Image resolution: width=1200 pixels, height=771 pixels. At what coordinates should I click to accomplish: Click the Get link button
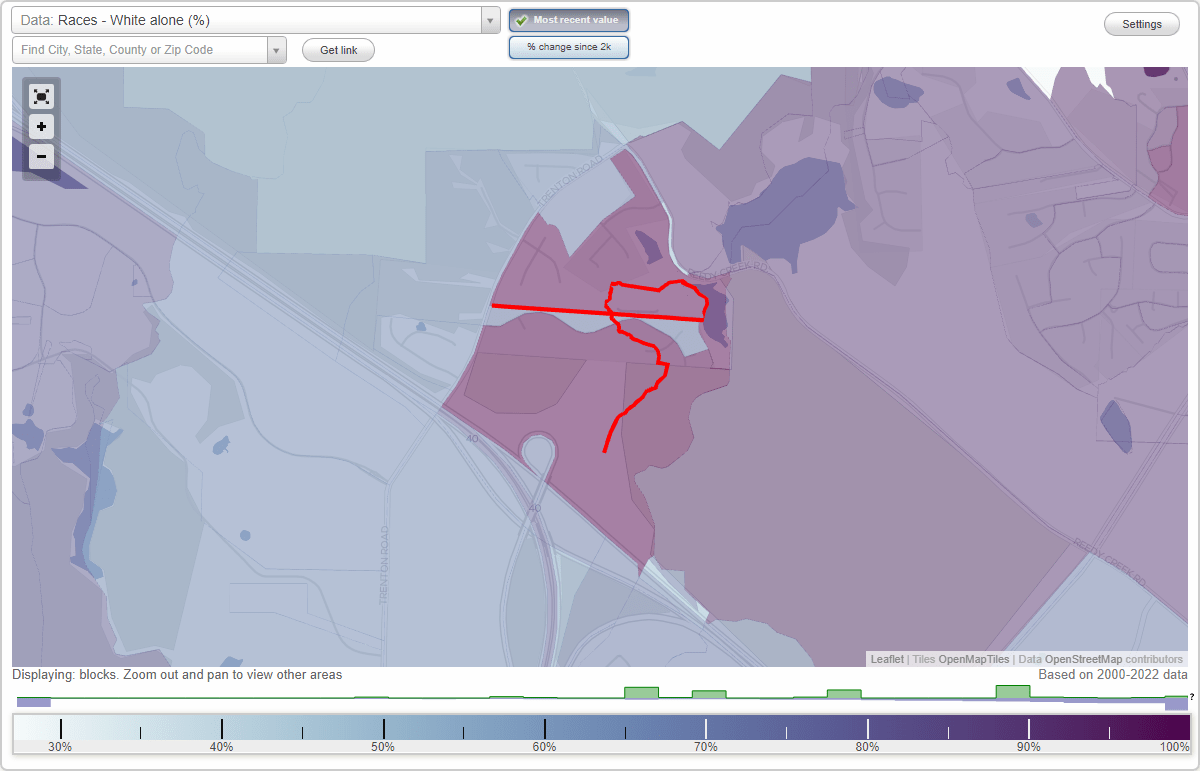coord(338,50)
